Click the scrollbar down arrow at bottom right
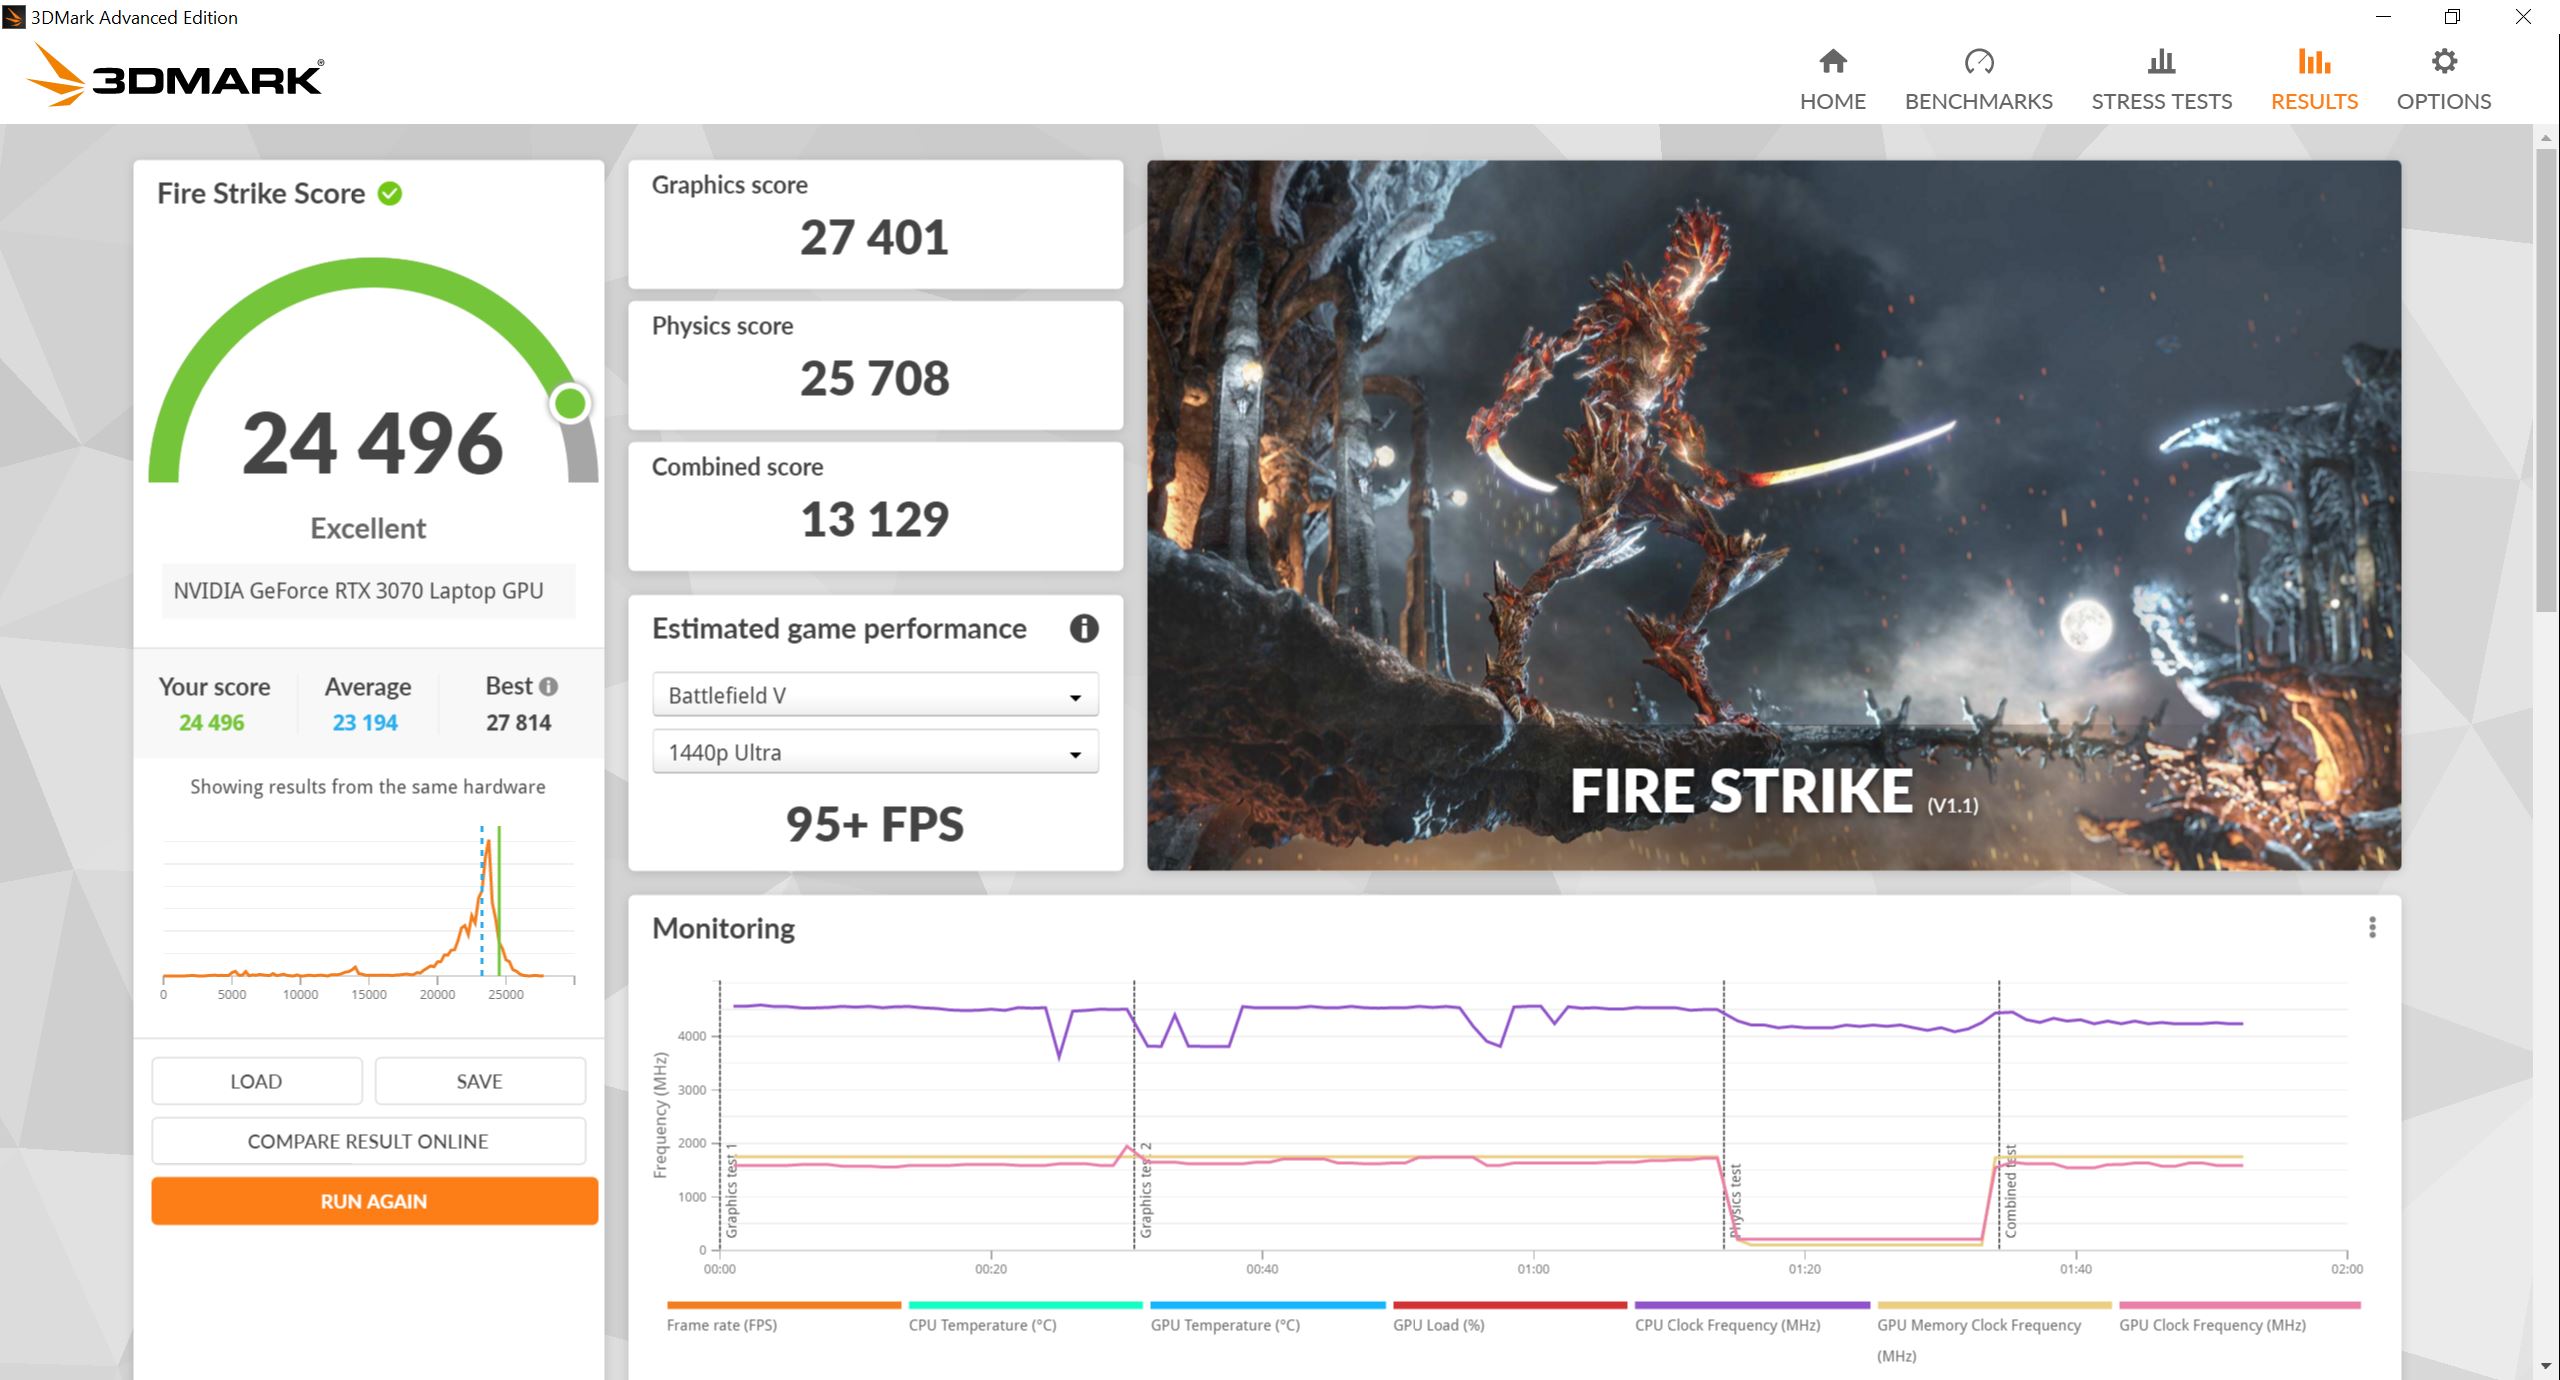 pyautogui.click(x=2546, y=1366)
